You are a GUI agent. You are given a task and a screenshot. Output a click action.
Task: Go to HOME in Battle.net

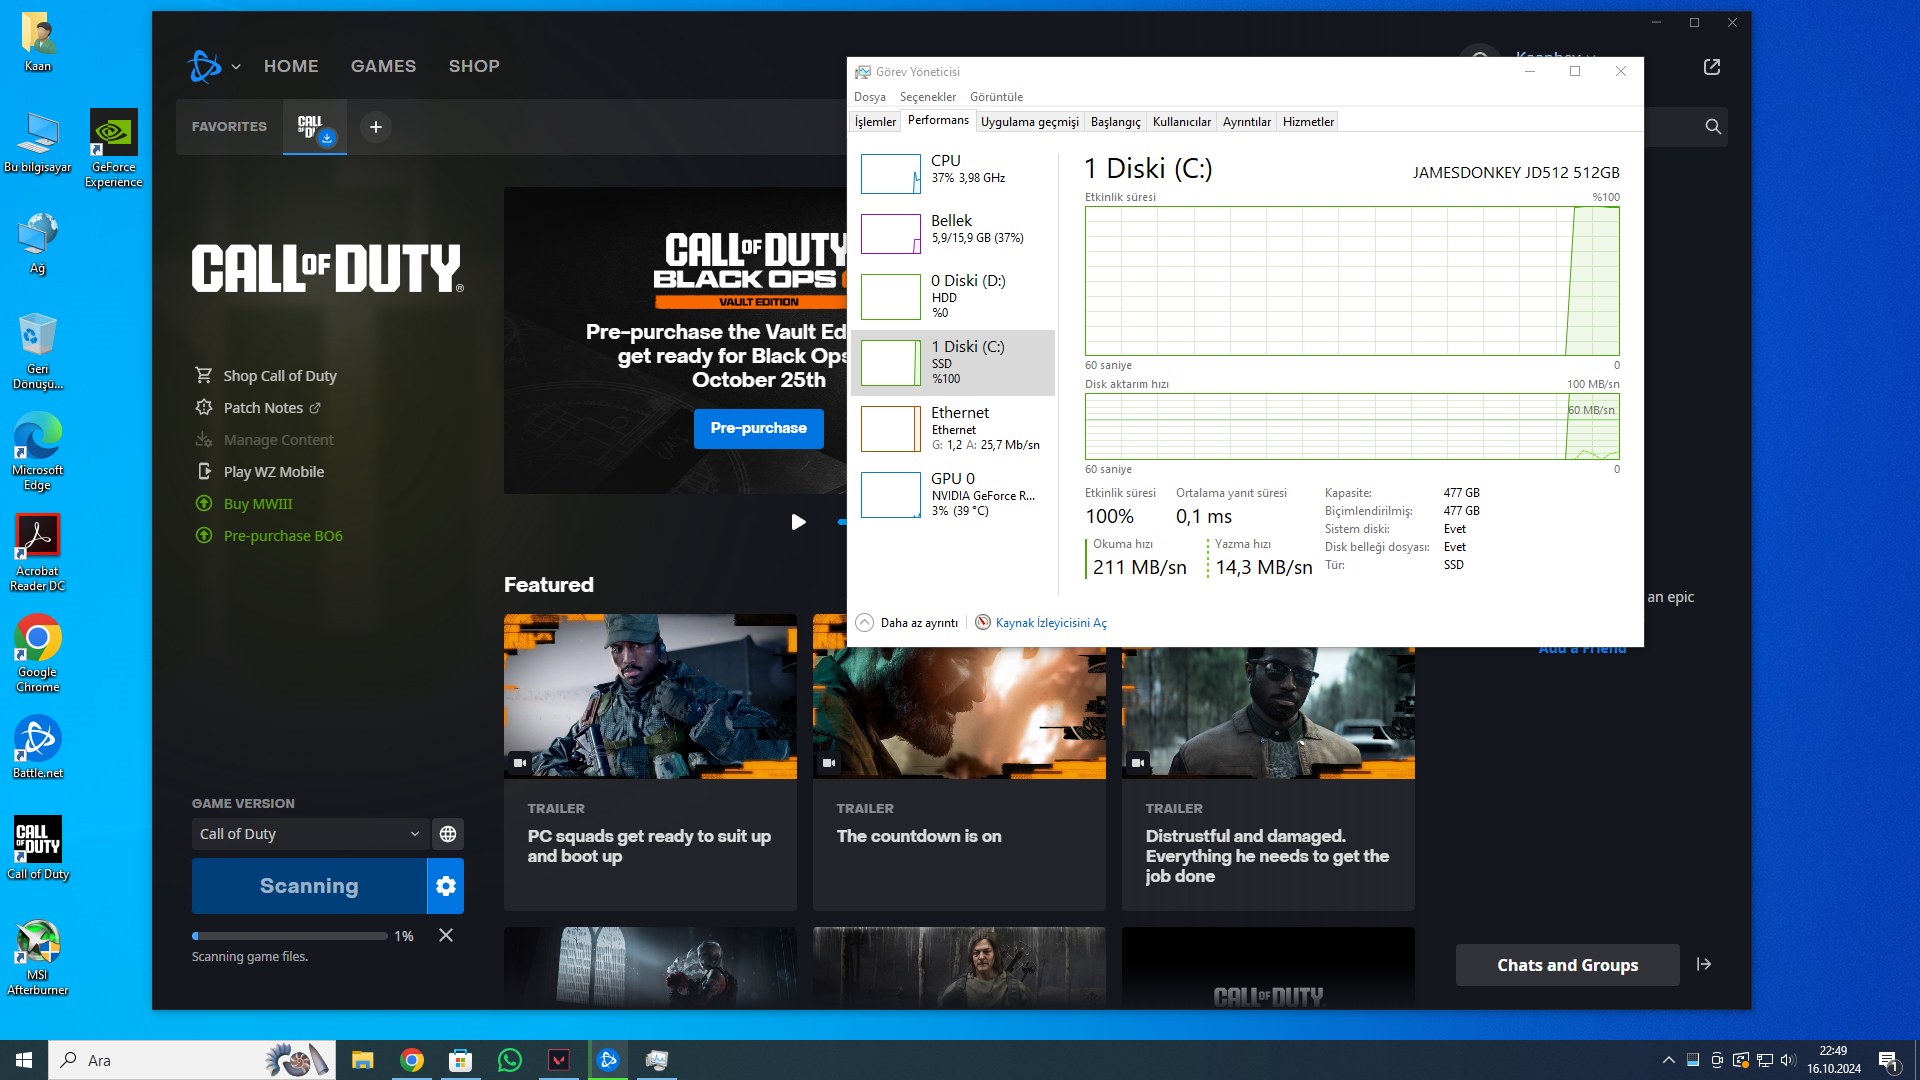[x=291, y=66]
